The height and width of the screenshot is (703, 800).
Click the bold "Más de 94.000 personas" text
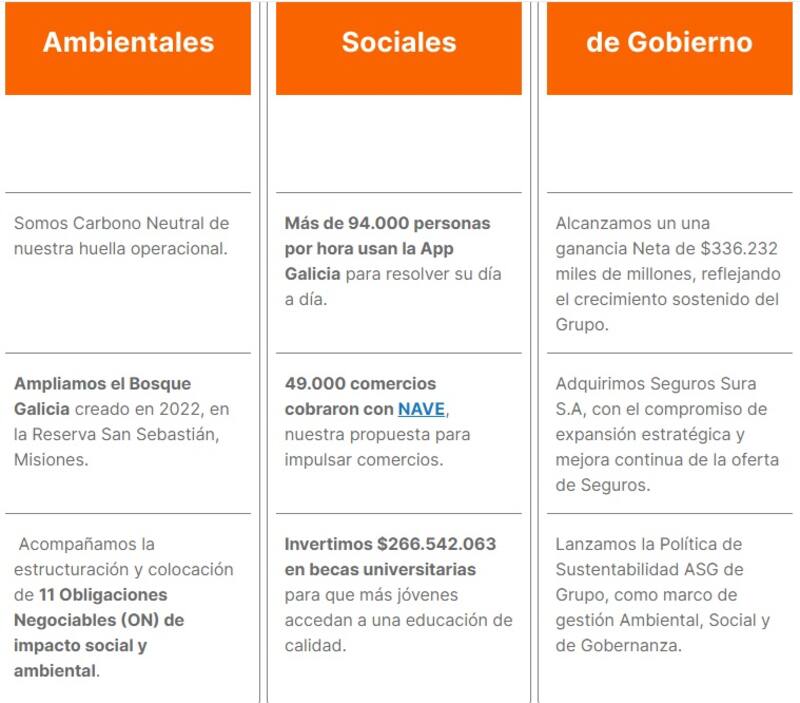click(387, 222)
